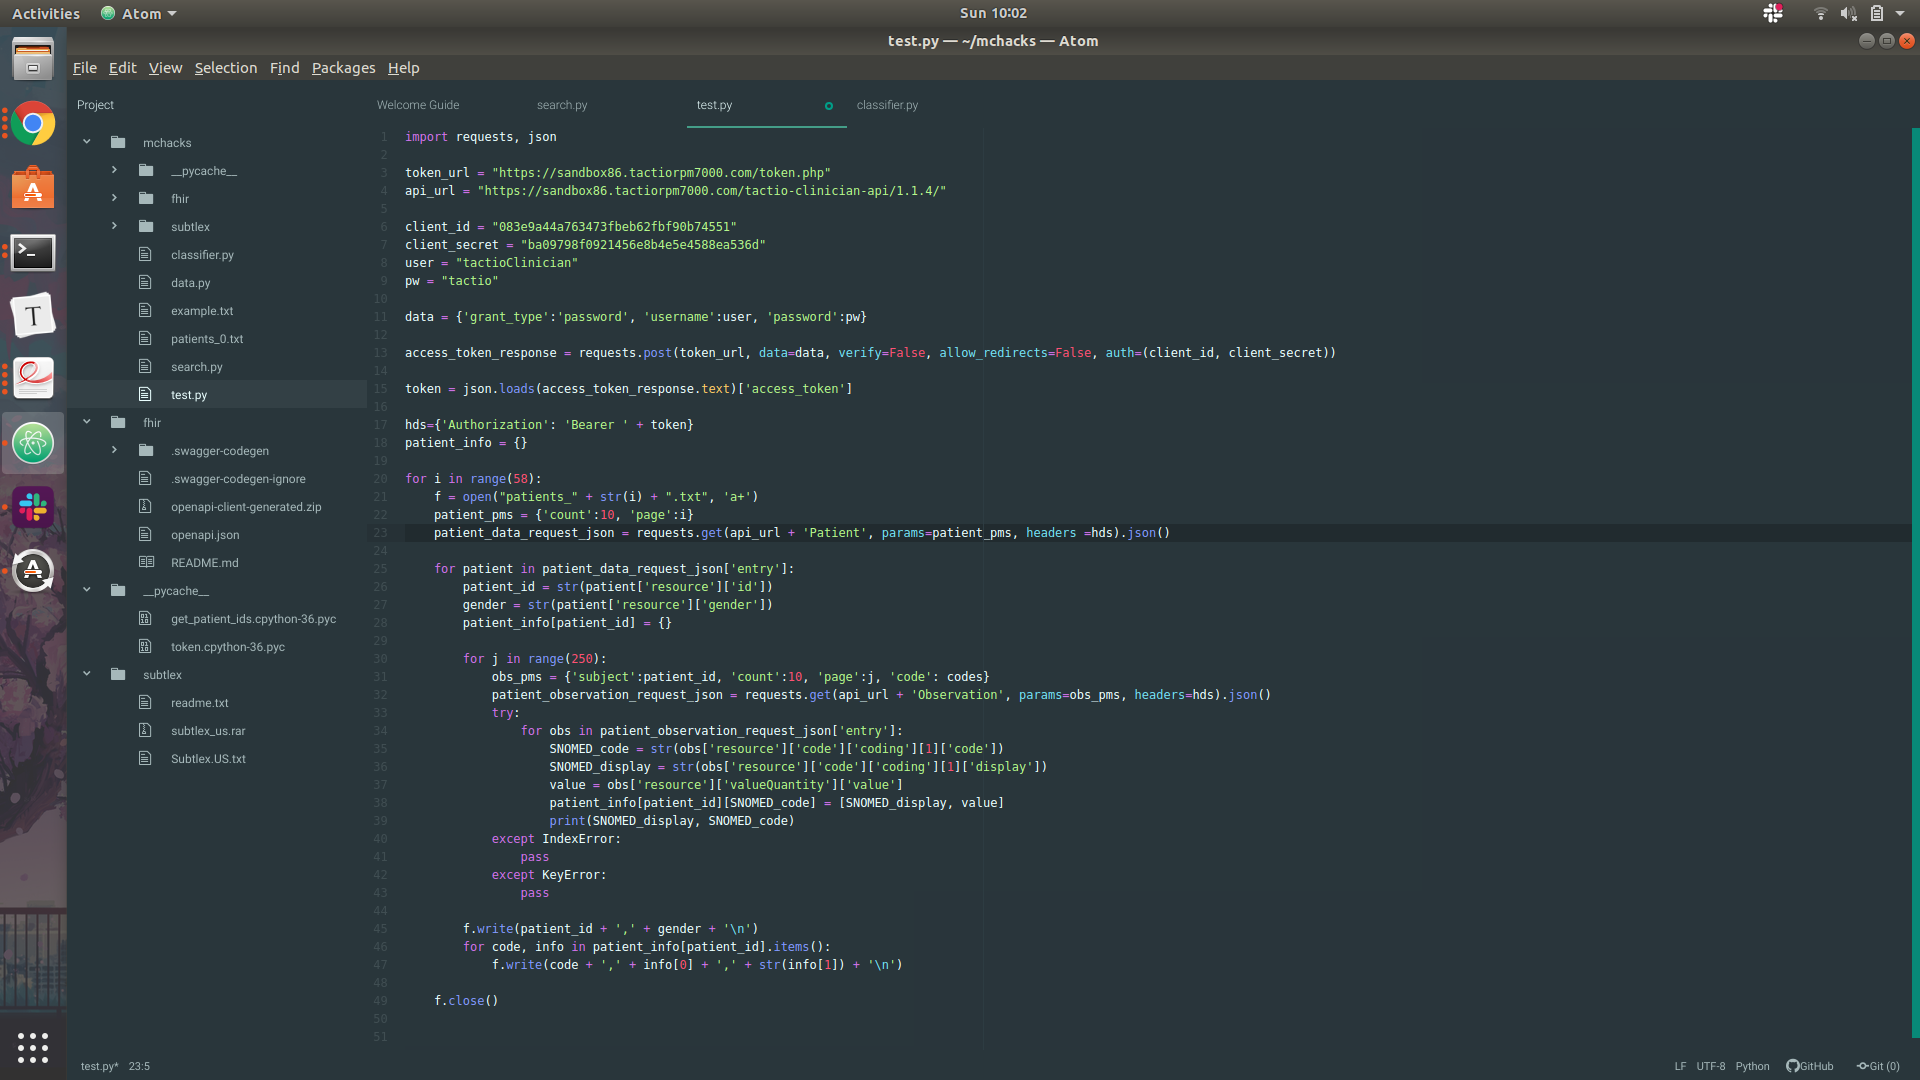Click the openapi-client-generated.zip file icon
1920x1080 pixels.
coord(145,507)
